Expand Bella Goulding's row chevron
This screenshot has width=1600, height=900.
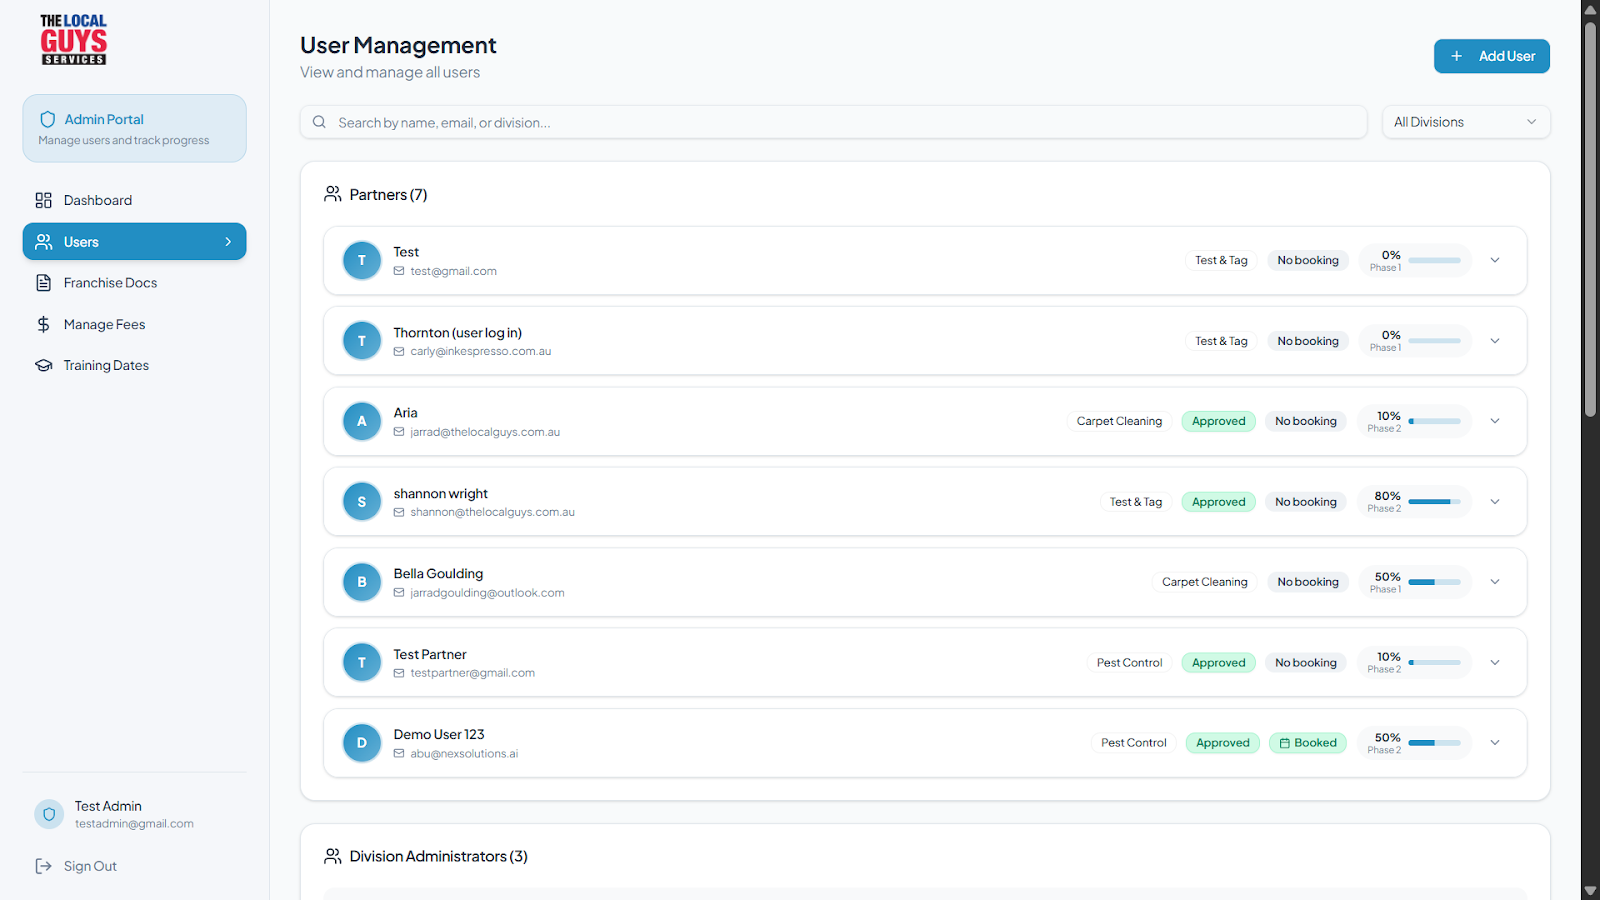(x=1495, y=582)
